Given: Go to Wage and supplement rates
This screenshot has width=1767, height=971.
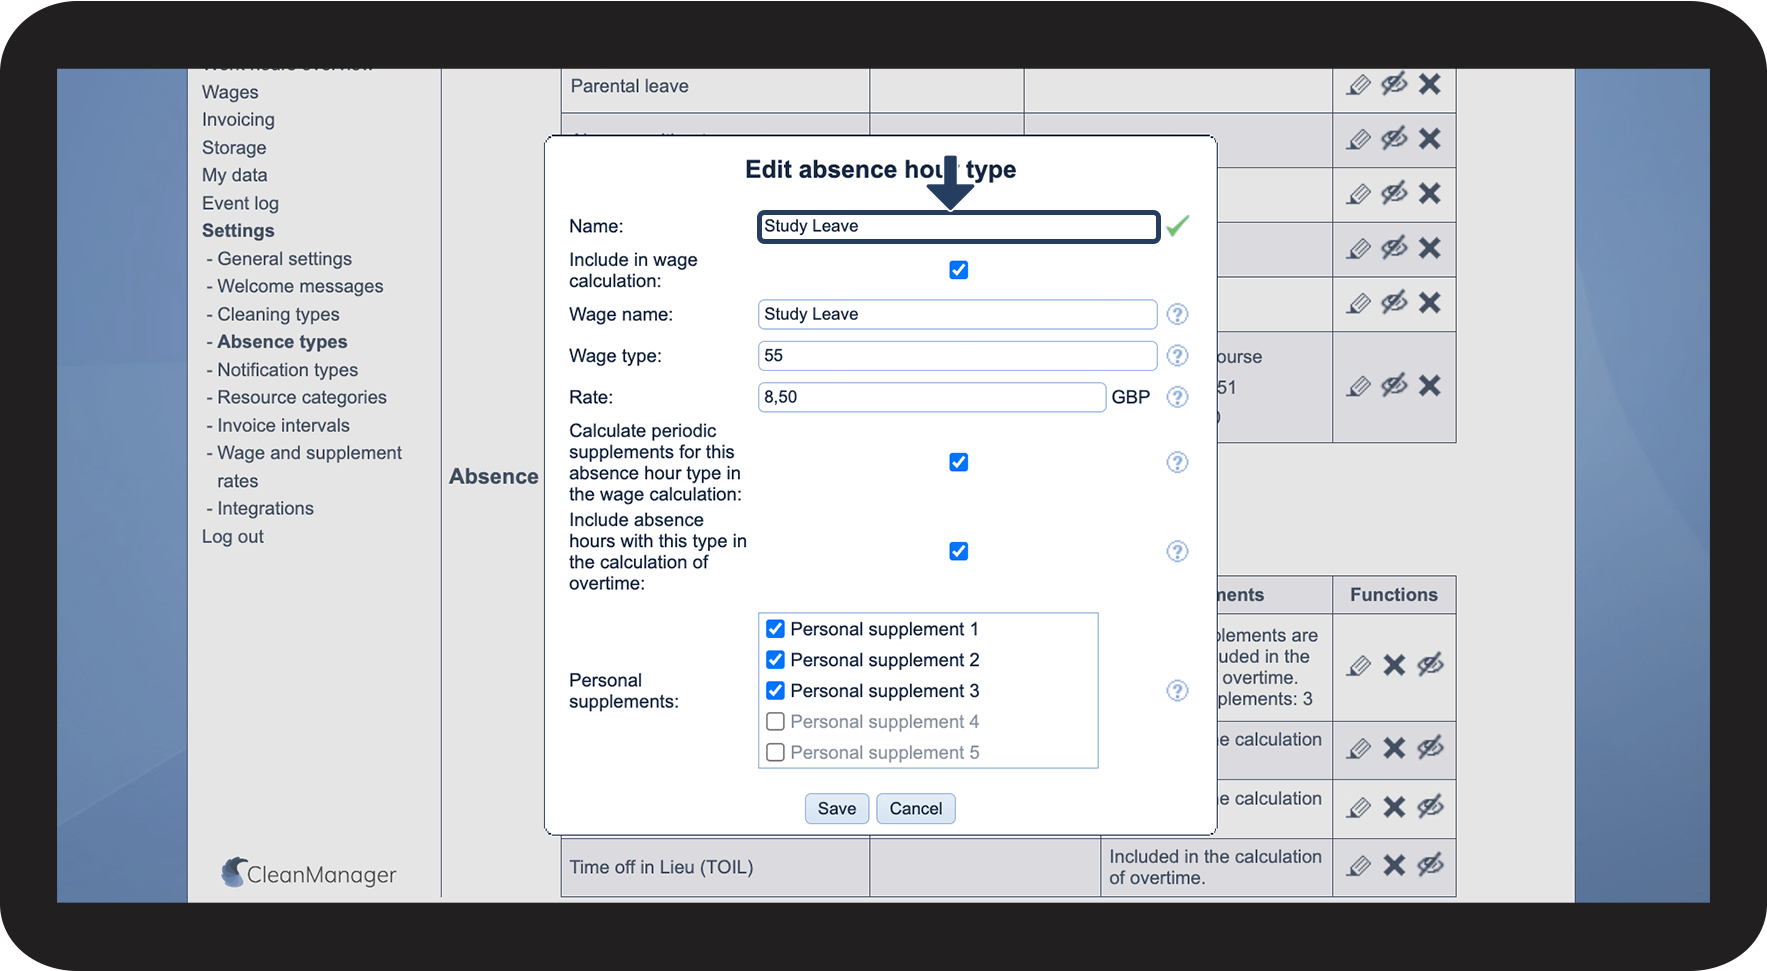Looking at the screenshot, I should coord(309,453).
